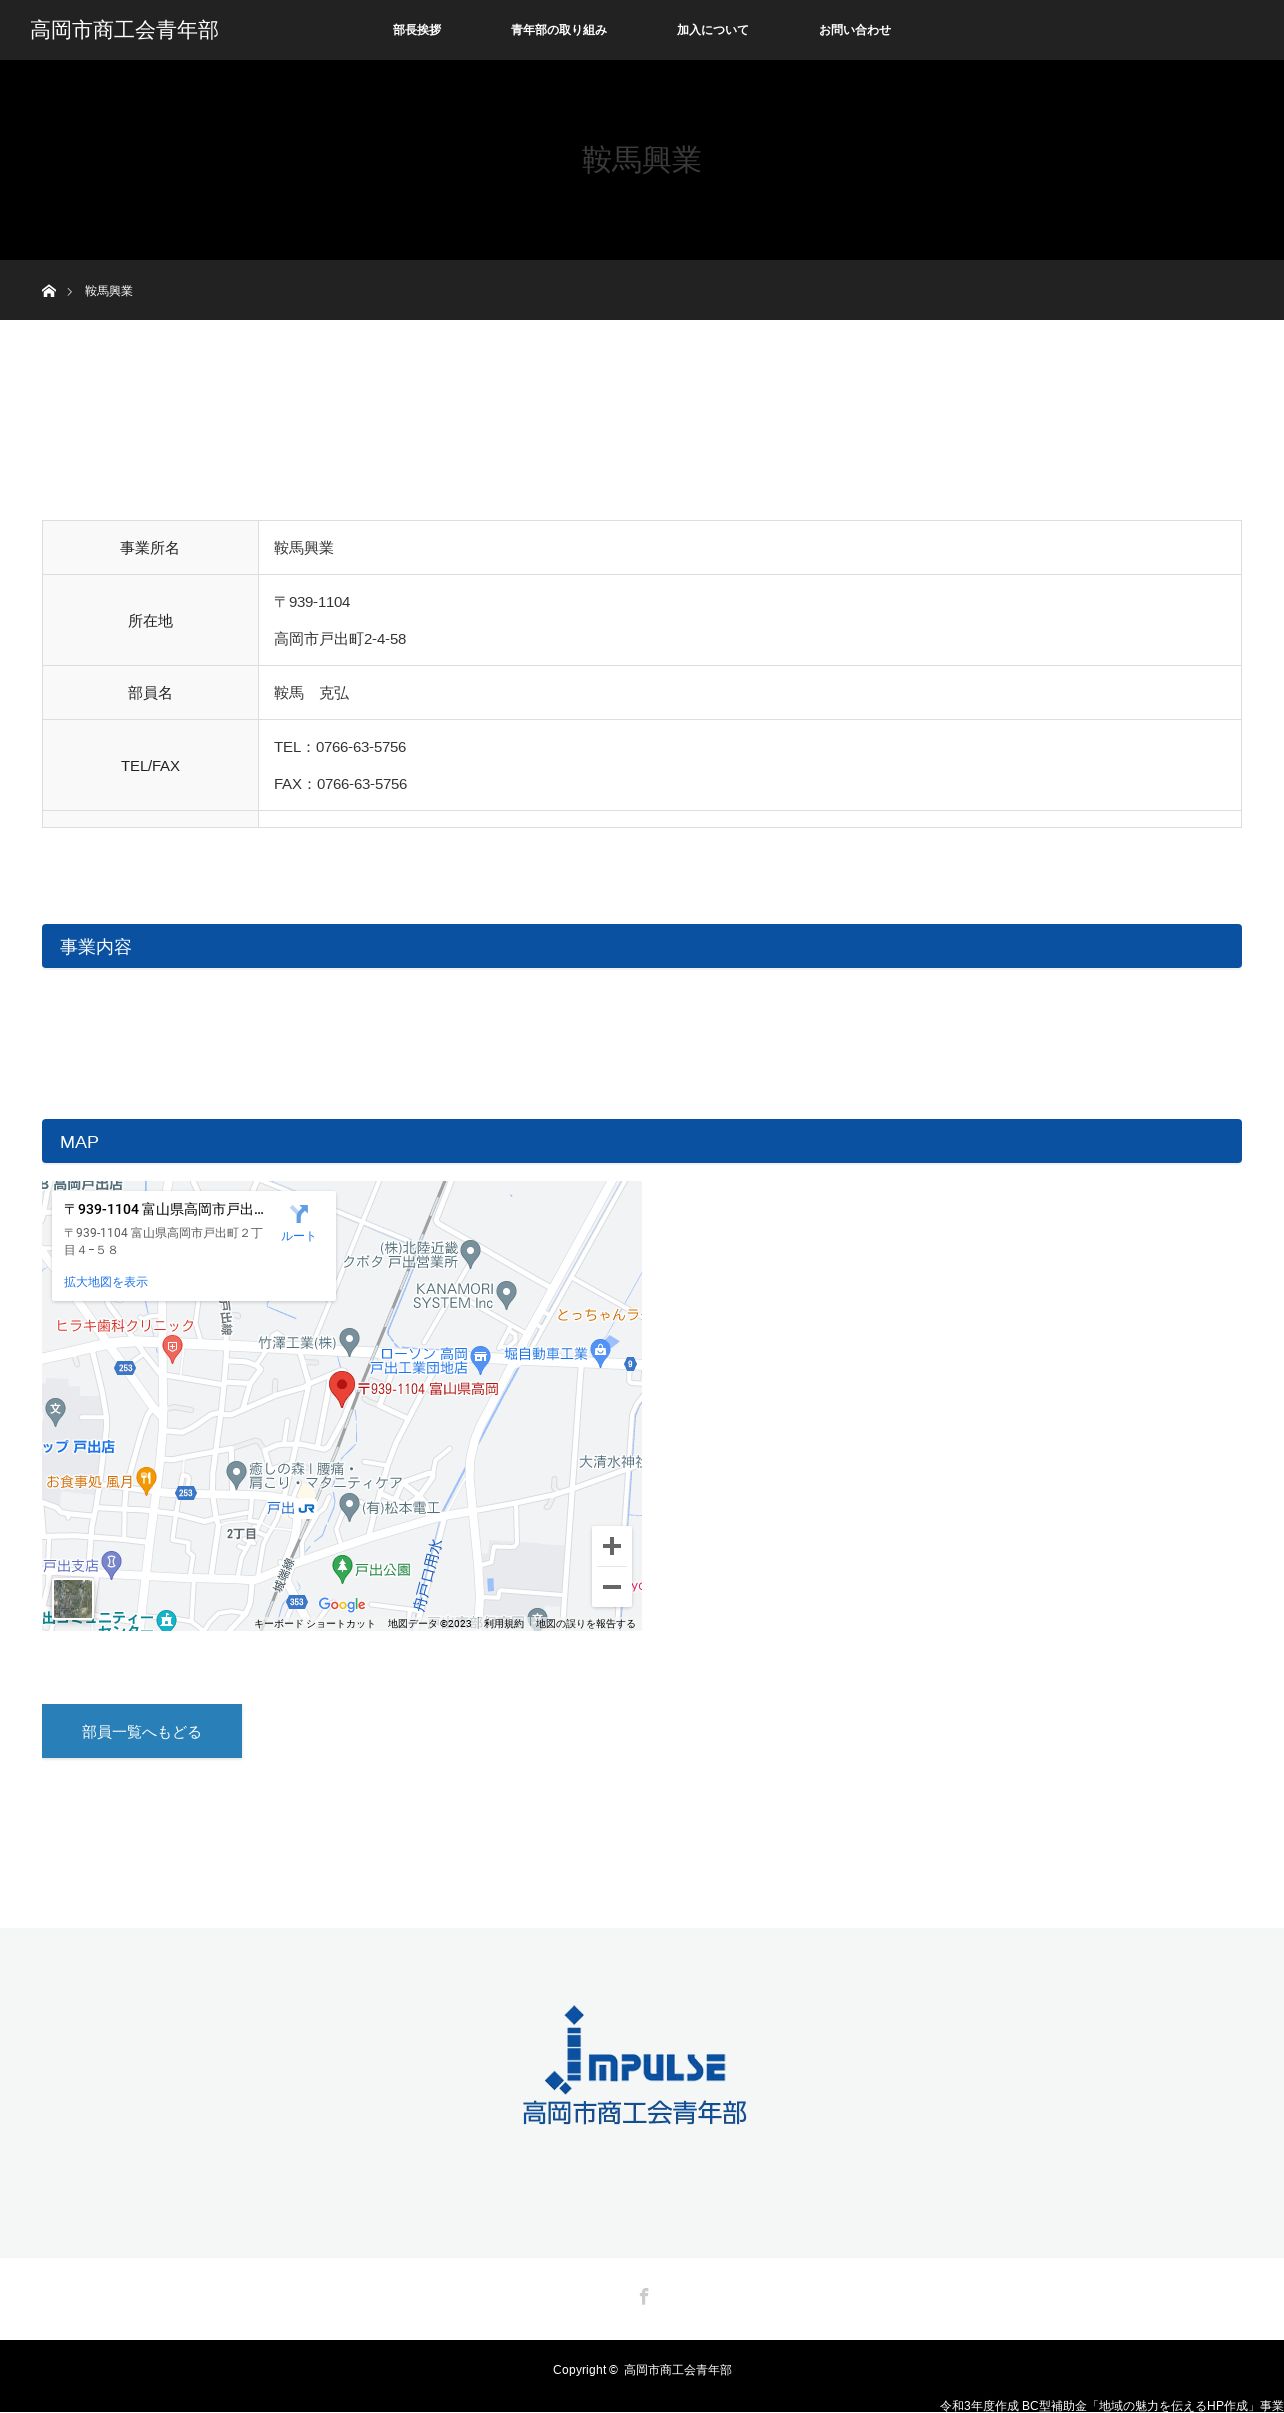Click the 戸出公園 park marker
The width and height of the screenshot is (1284, 2413).
(x=342, y=1568)
